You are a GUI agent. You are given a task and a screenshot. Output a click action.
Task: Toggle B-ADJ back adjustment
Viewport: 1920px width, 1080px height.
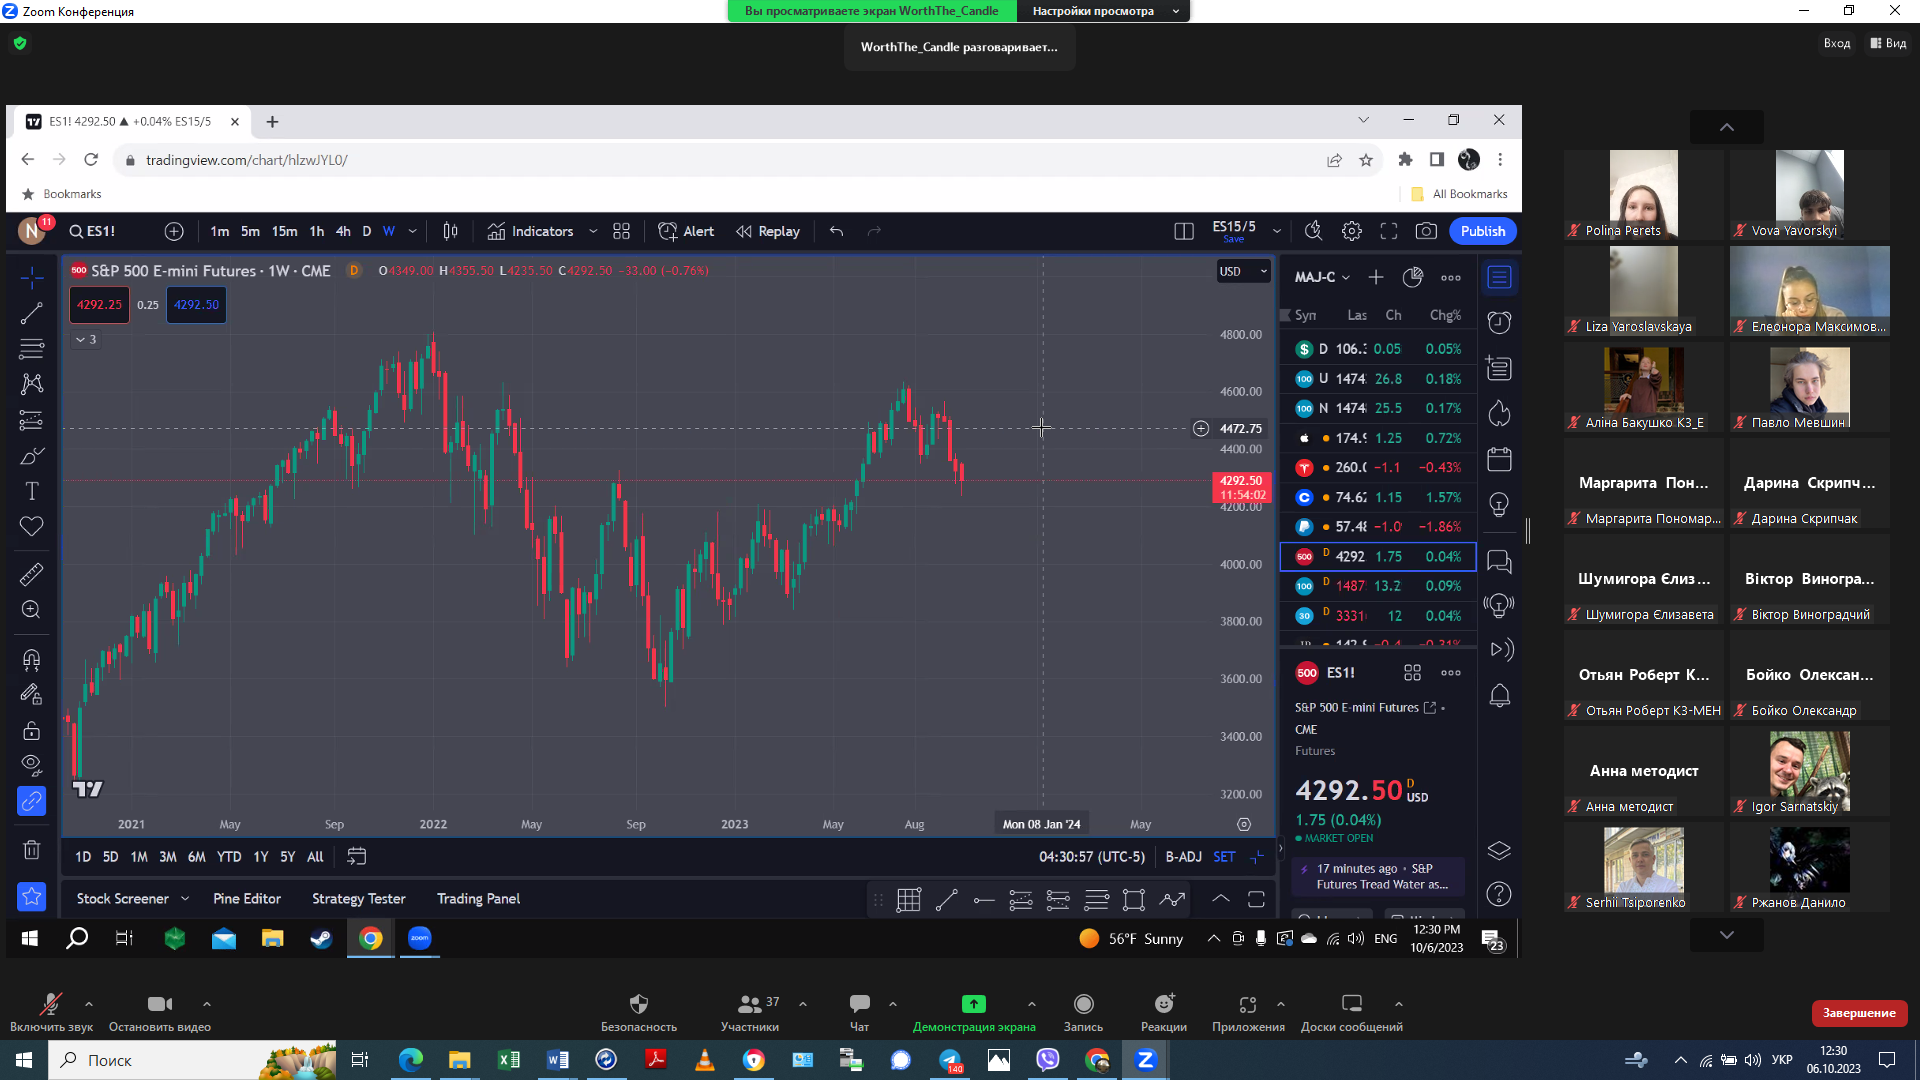click(x=1183, y=856)
